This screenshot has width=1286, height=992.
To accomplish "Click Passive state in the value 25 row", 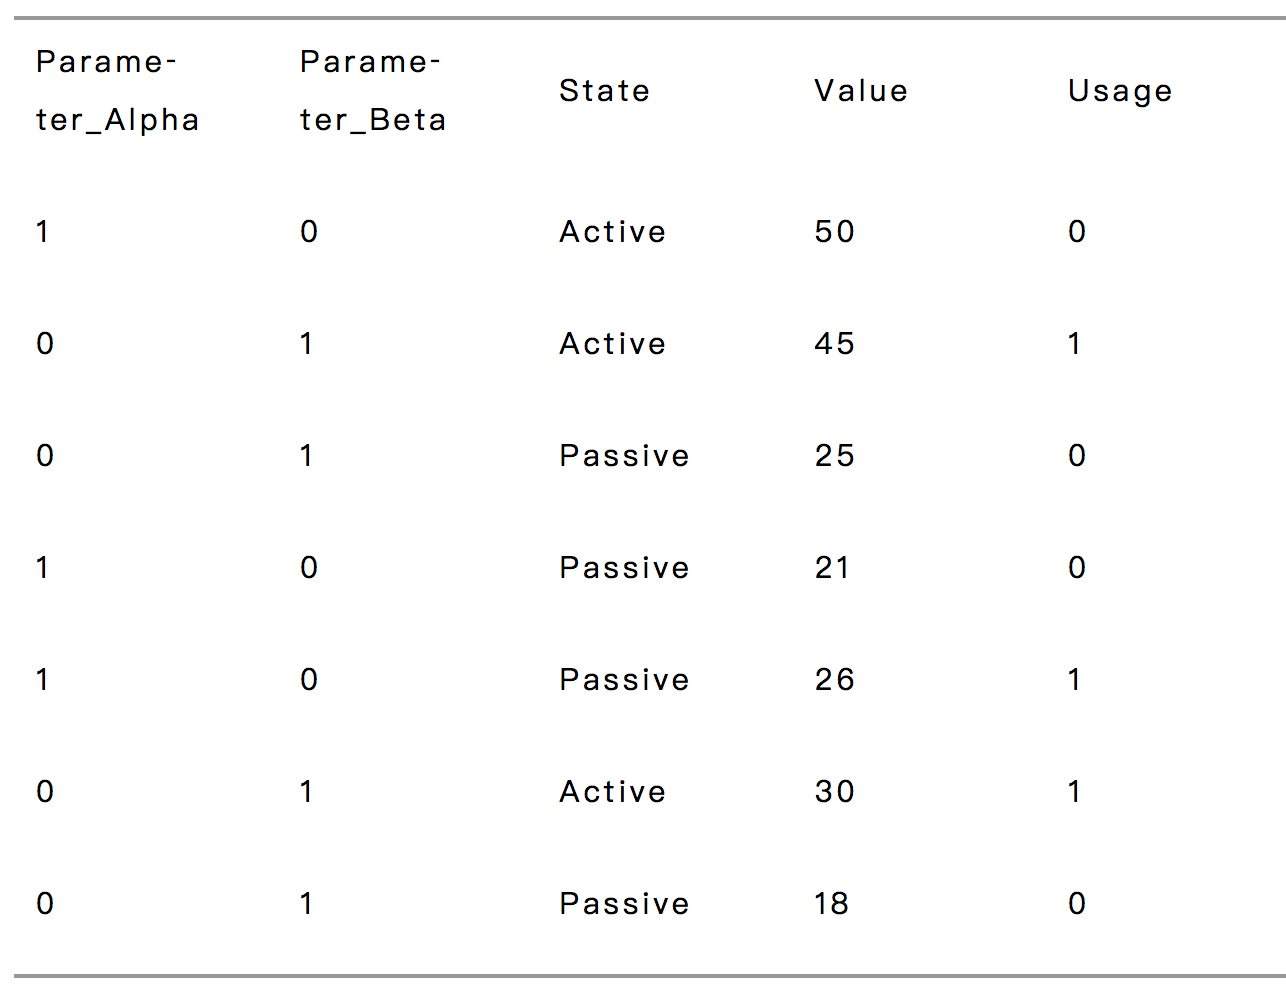I will point(624,456).
